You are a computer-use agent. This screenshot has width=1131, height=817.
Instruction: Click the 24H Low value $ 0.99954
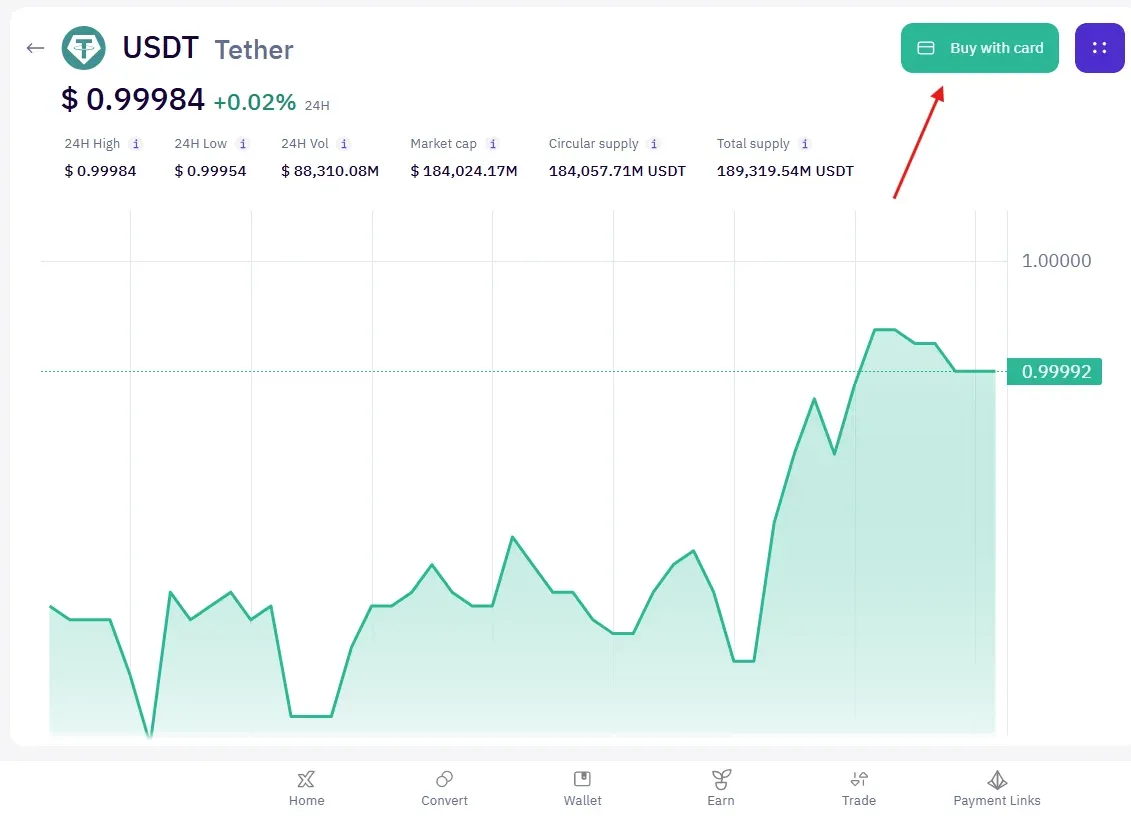(x=210, y=171)
